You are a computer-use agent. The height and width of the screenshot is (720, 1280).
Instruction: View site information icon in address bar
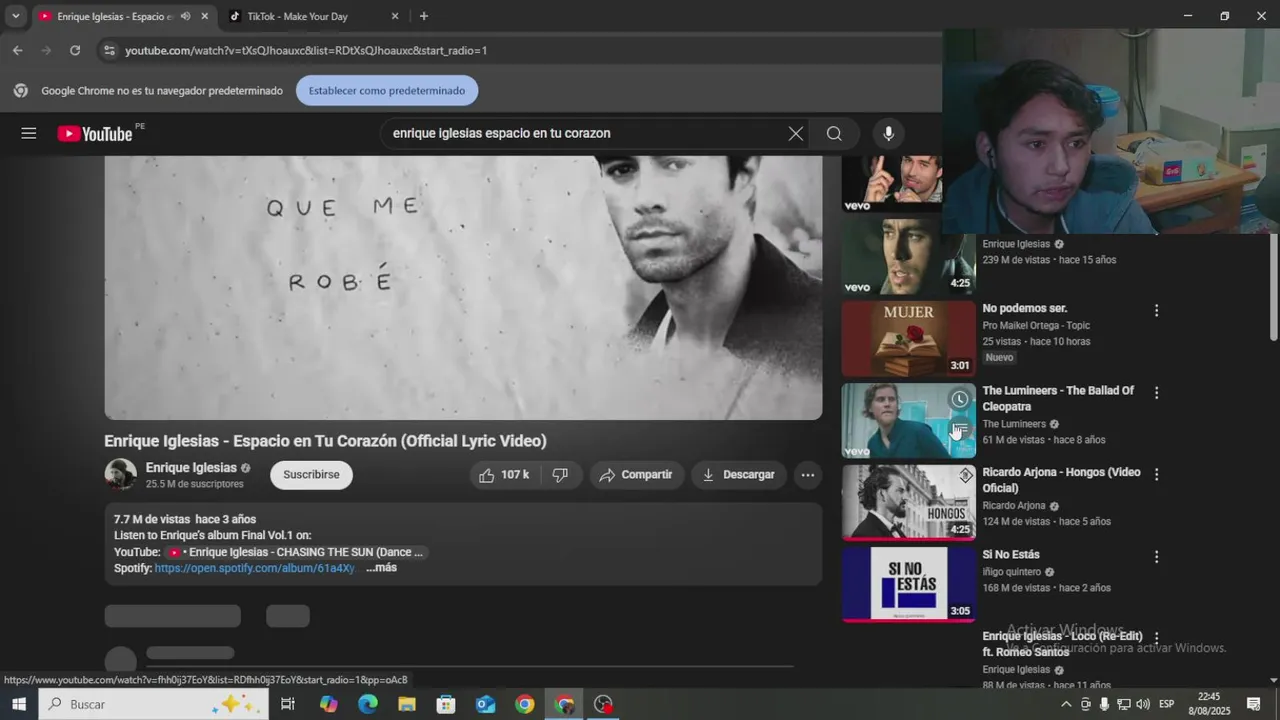point(110,50)
